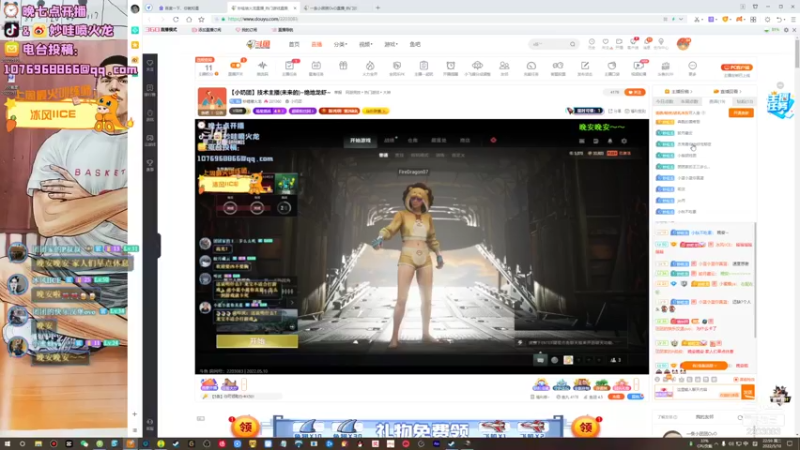Send the chat message with the orange 发送 button
800x450 pixels.
pyautogui.click(x=747, y=392)
